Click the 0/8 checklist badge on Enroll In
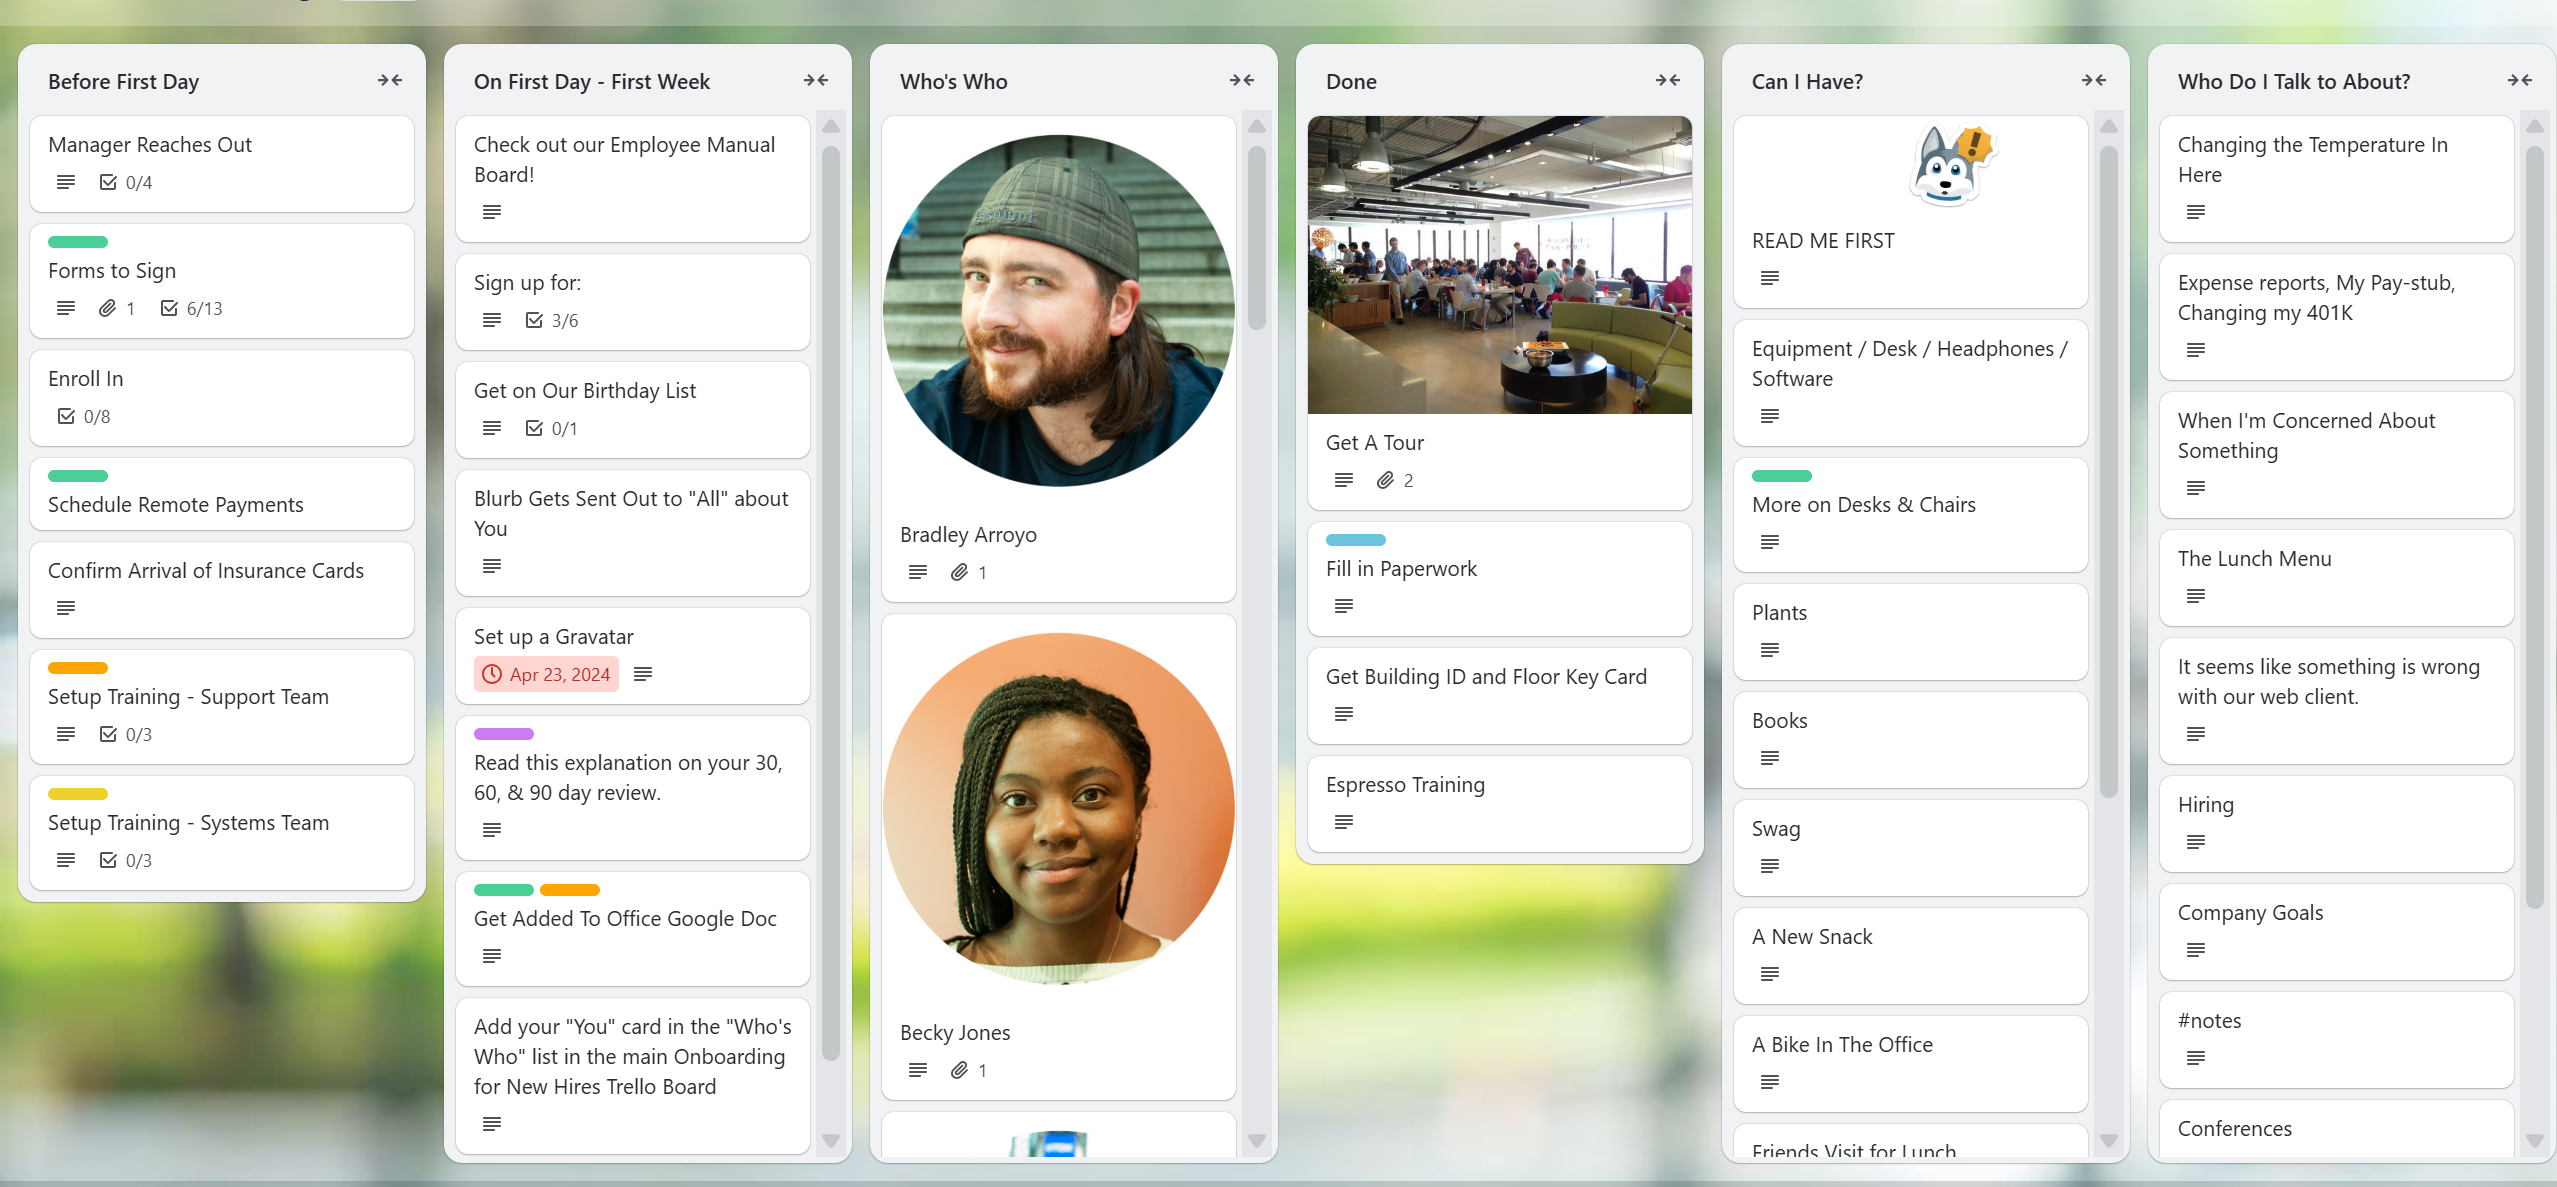 (84, 416)
